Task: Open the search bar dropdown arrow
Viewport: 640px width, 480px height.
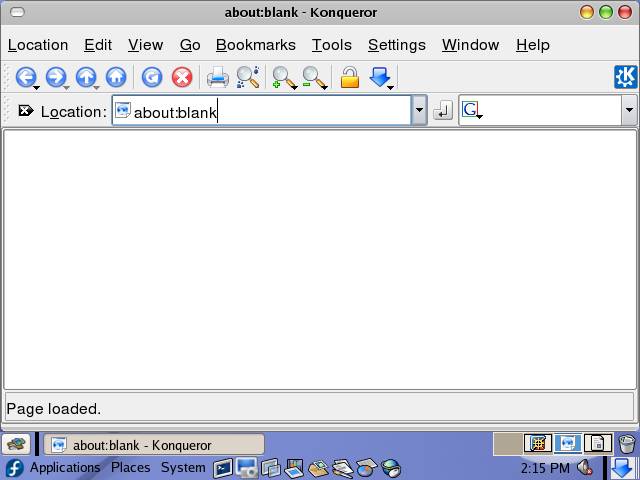Action: point(628,111)
